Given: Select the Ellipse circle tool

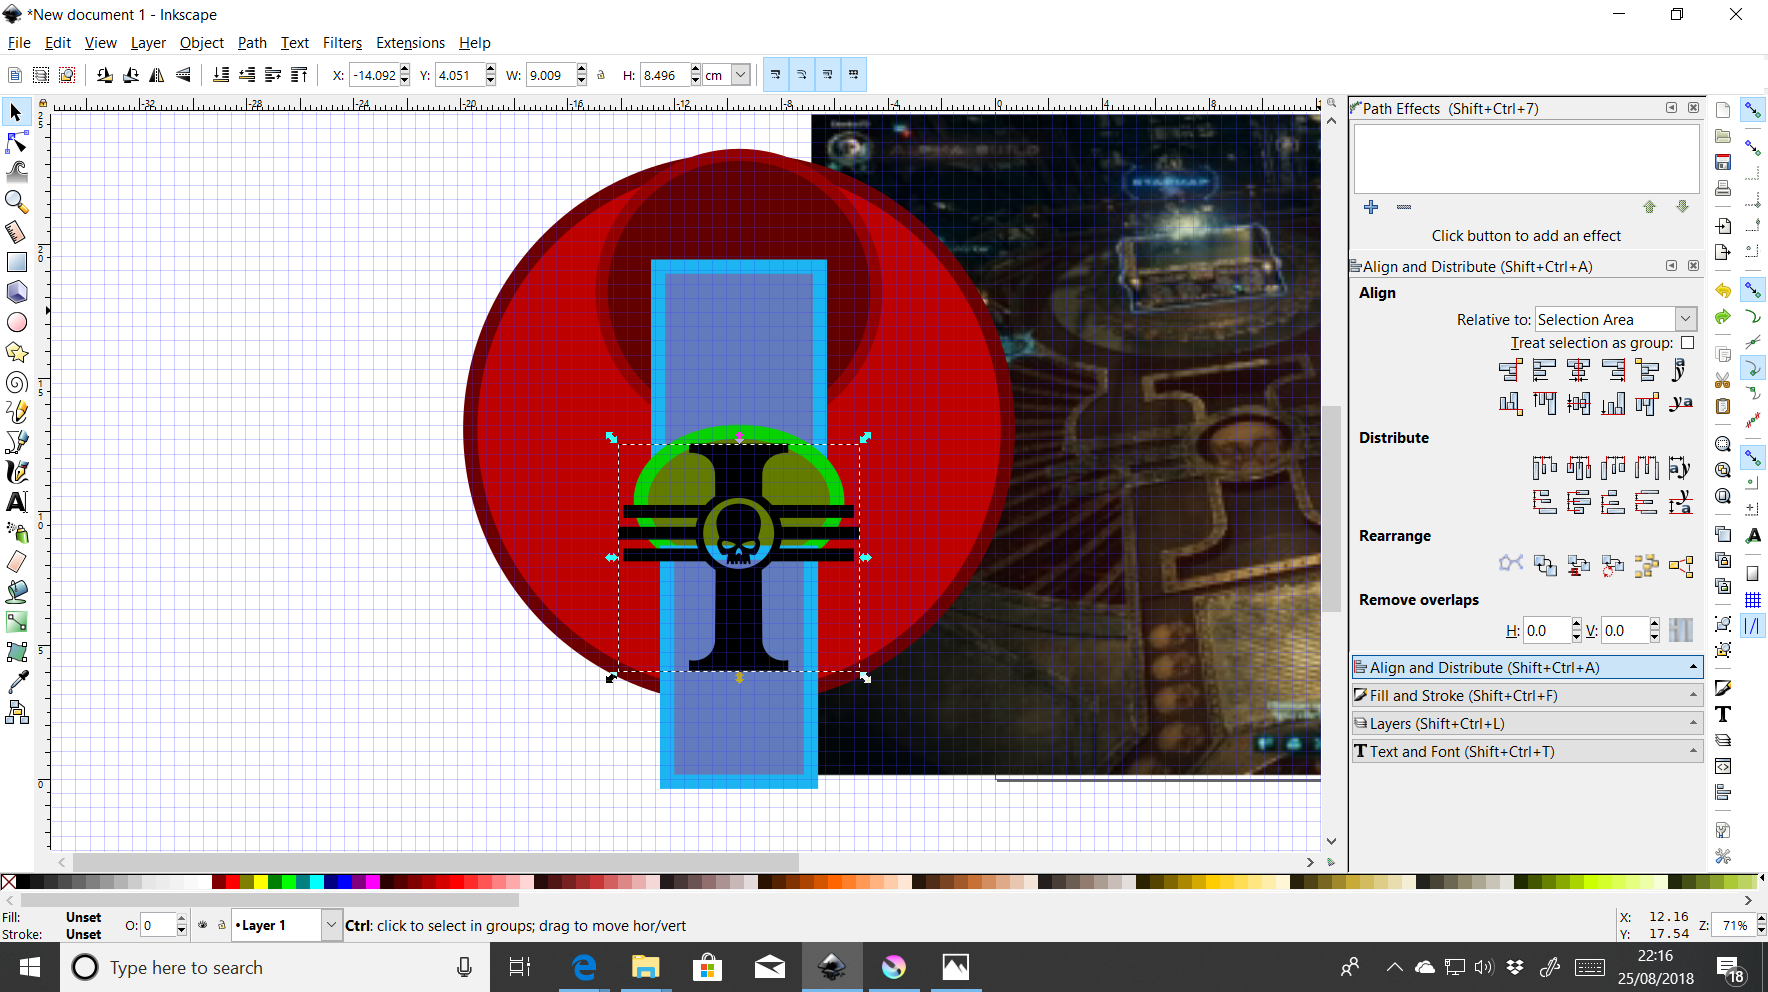Looking at the screenshot, I should 16,322.
